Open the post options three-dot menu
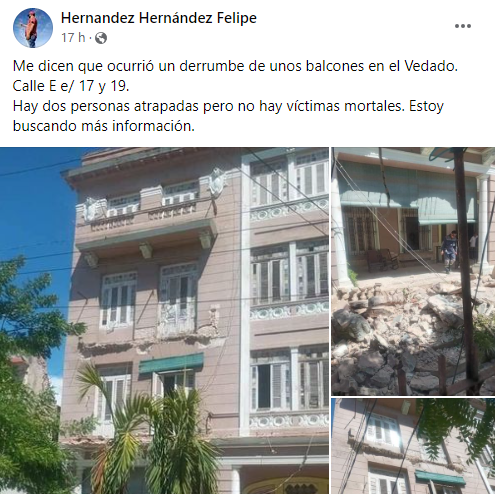Viewport: 495px width, 494px height. [463, 26]
